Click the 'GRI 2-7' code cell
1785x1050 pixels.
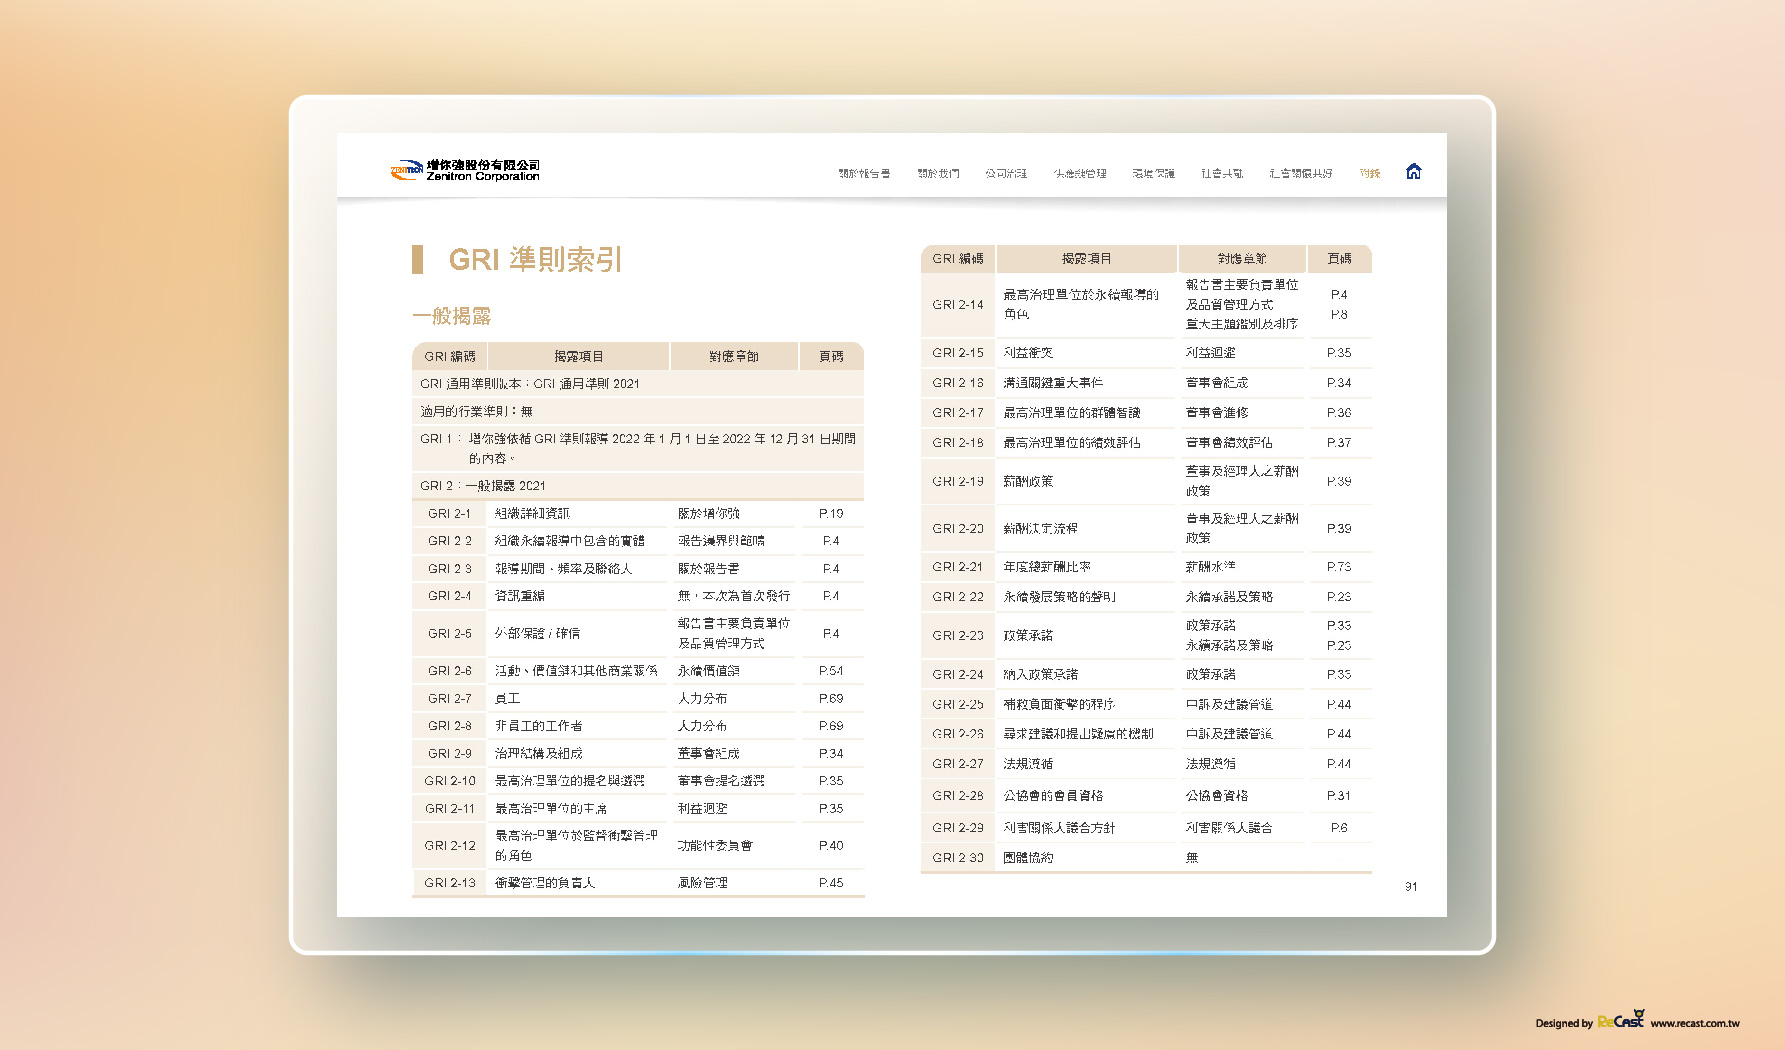click(449, 698)
